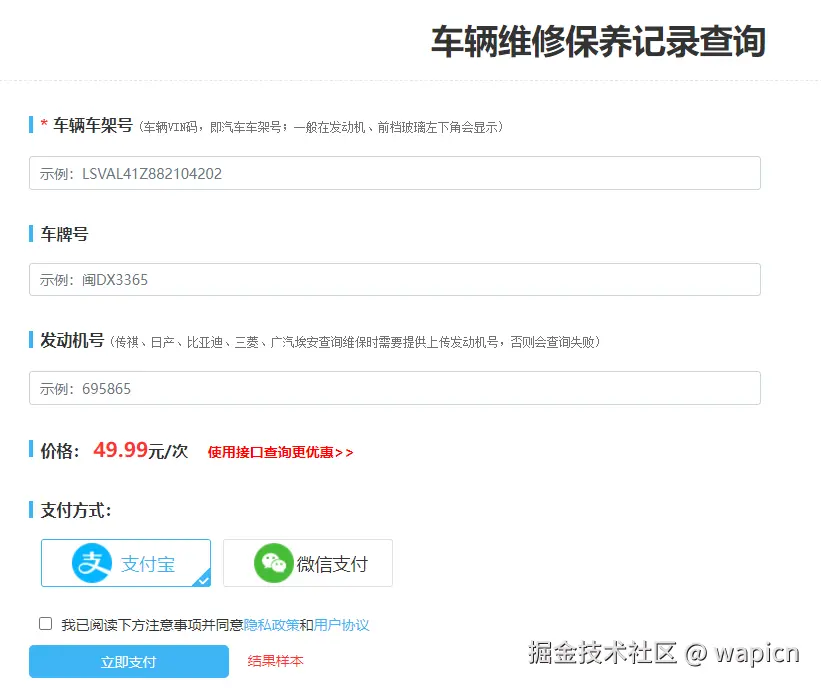Image resolution: width=821 pixels, height=688 pixels.
Task: Click the Alipay logo icon
Action: click(90, 562)
